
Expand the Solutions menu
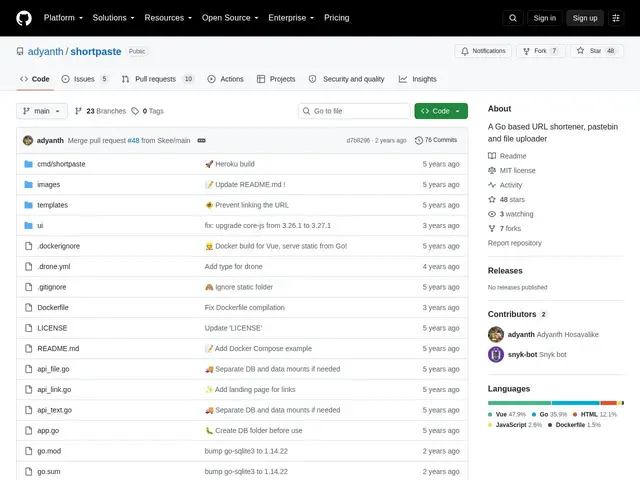click(x=113, y=18)
